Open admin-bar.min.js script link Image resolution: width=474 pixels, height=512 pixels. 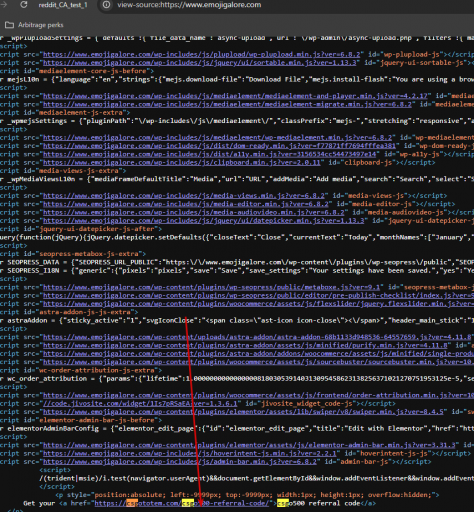(180, 462)
